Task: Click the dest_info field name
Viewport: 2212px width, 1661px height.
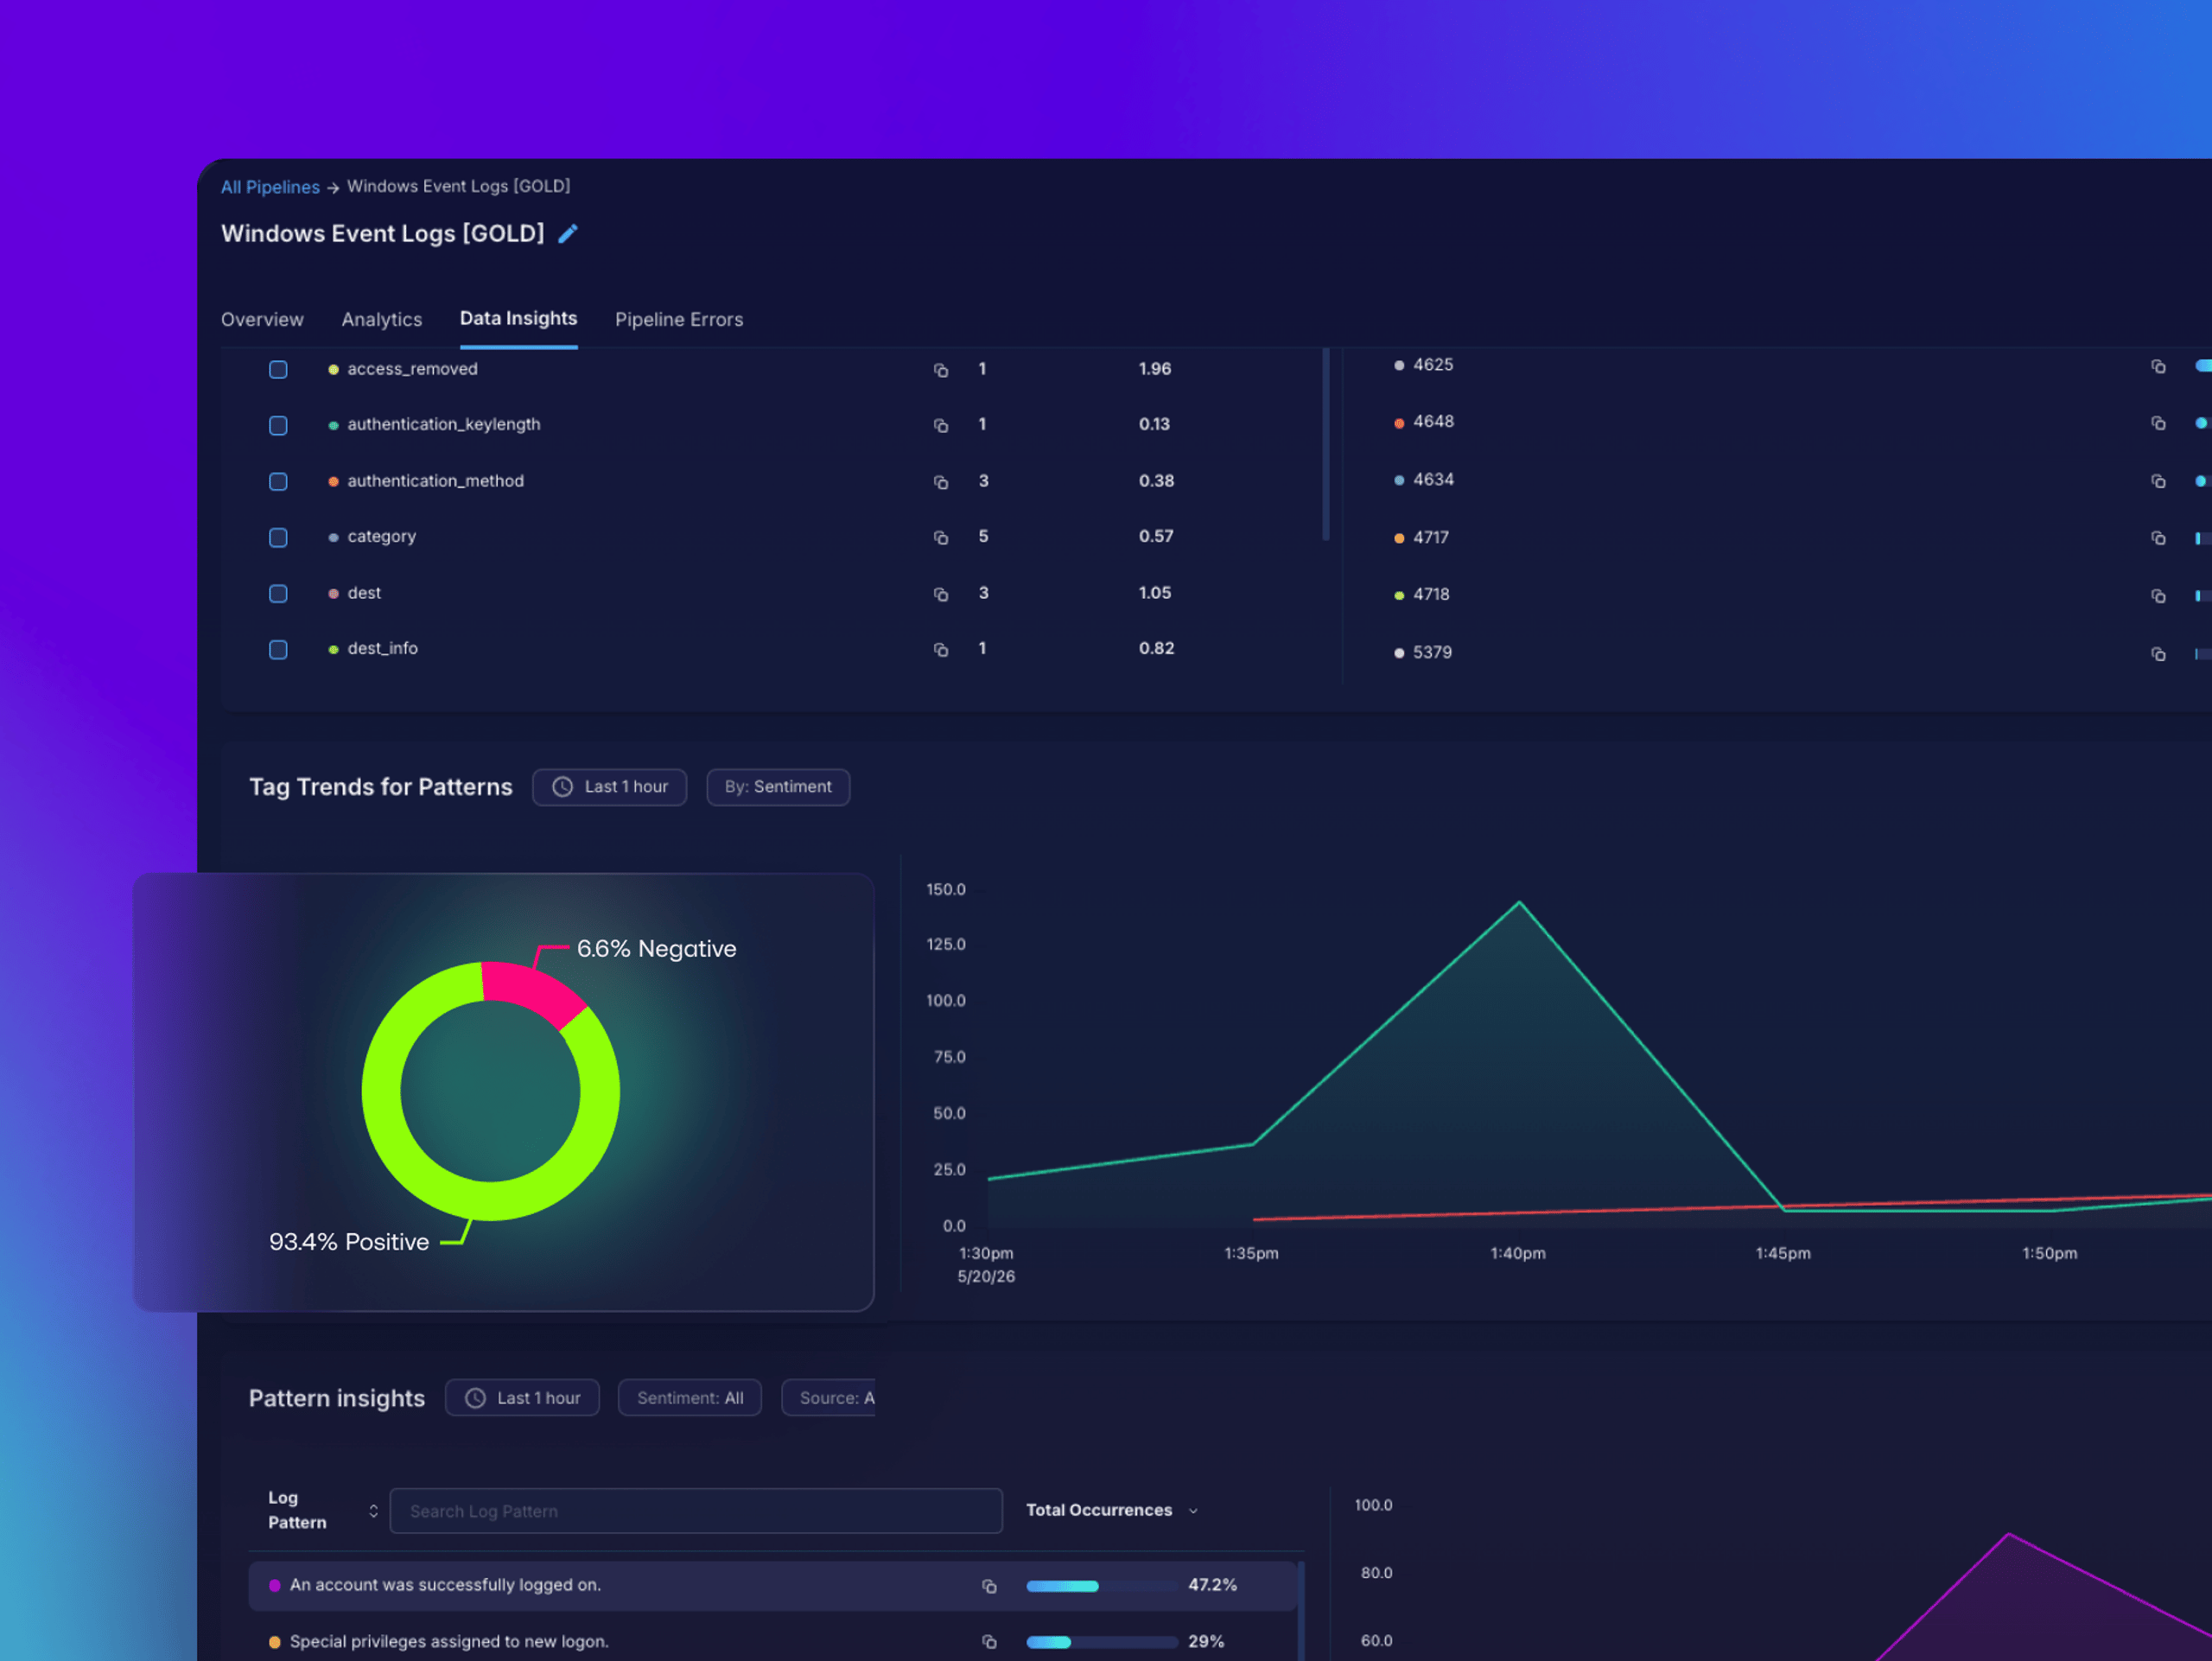Action: (382, 648)
